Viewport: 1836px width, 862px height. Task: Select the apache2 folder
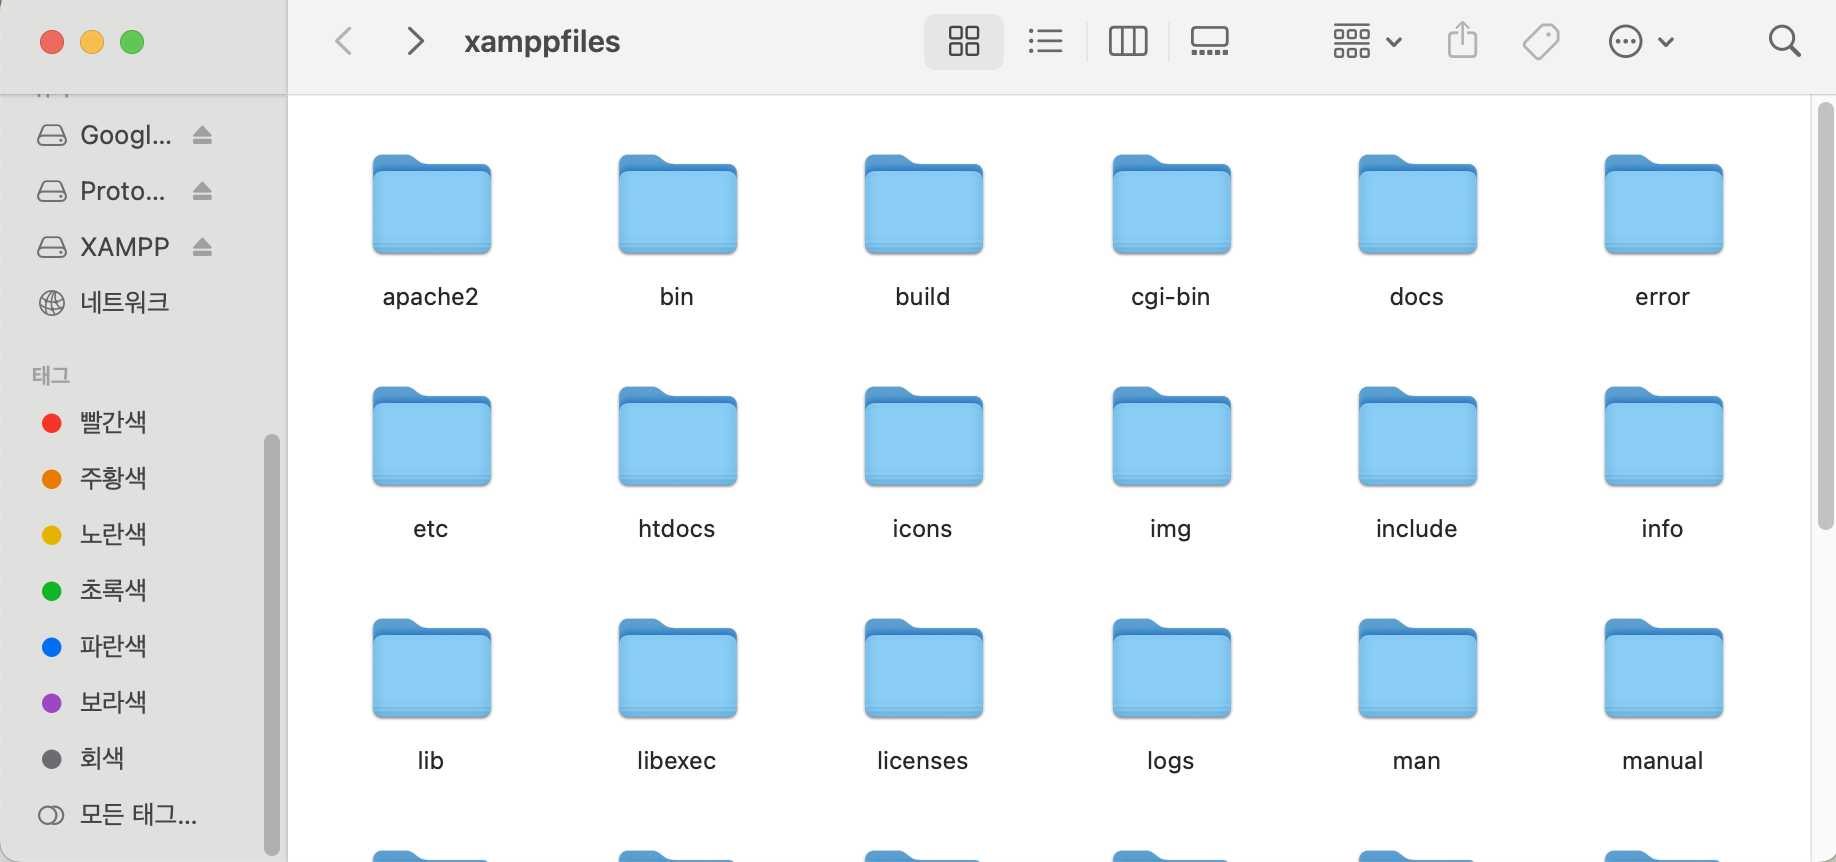(x=431, y=205)
